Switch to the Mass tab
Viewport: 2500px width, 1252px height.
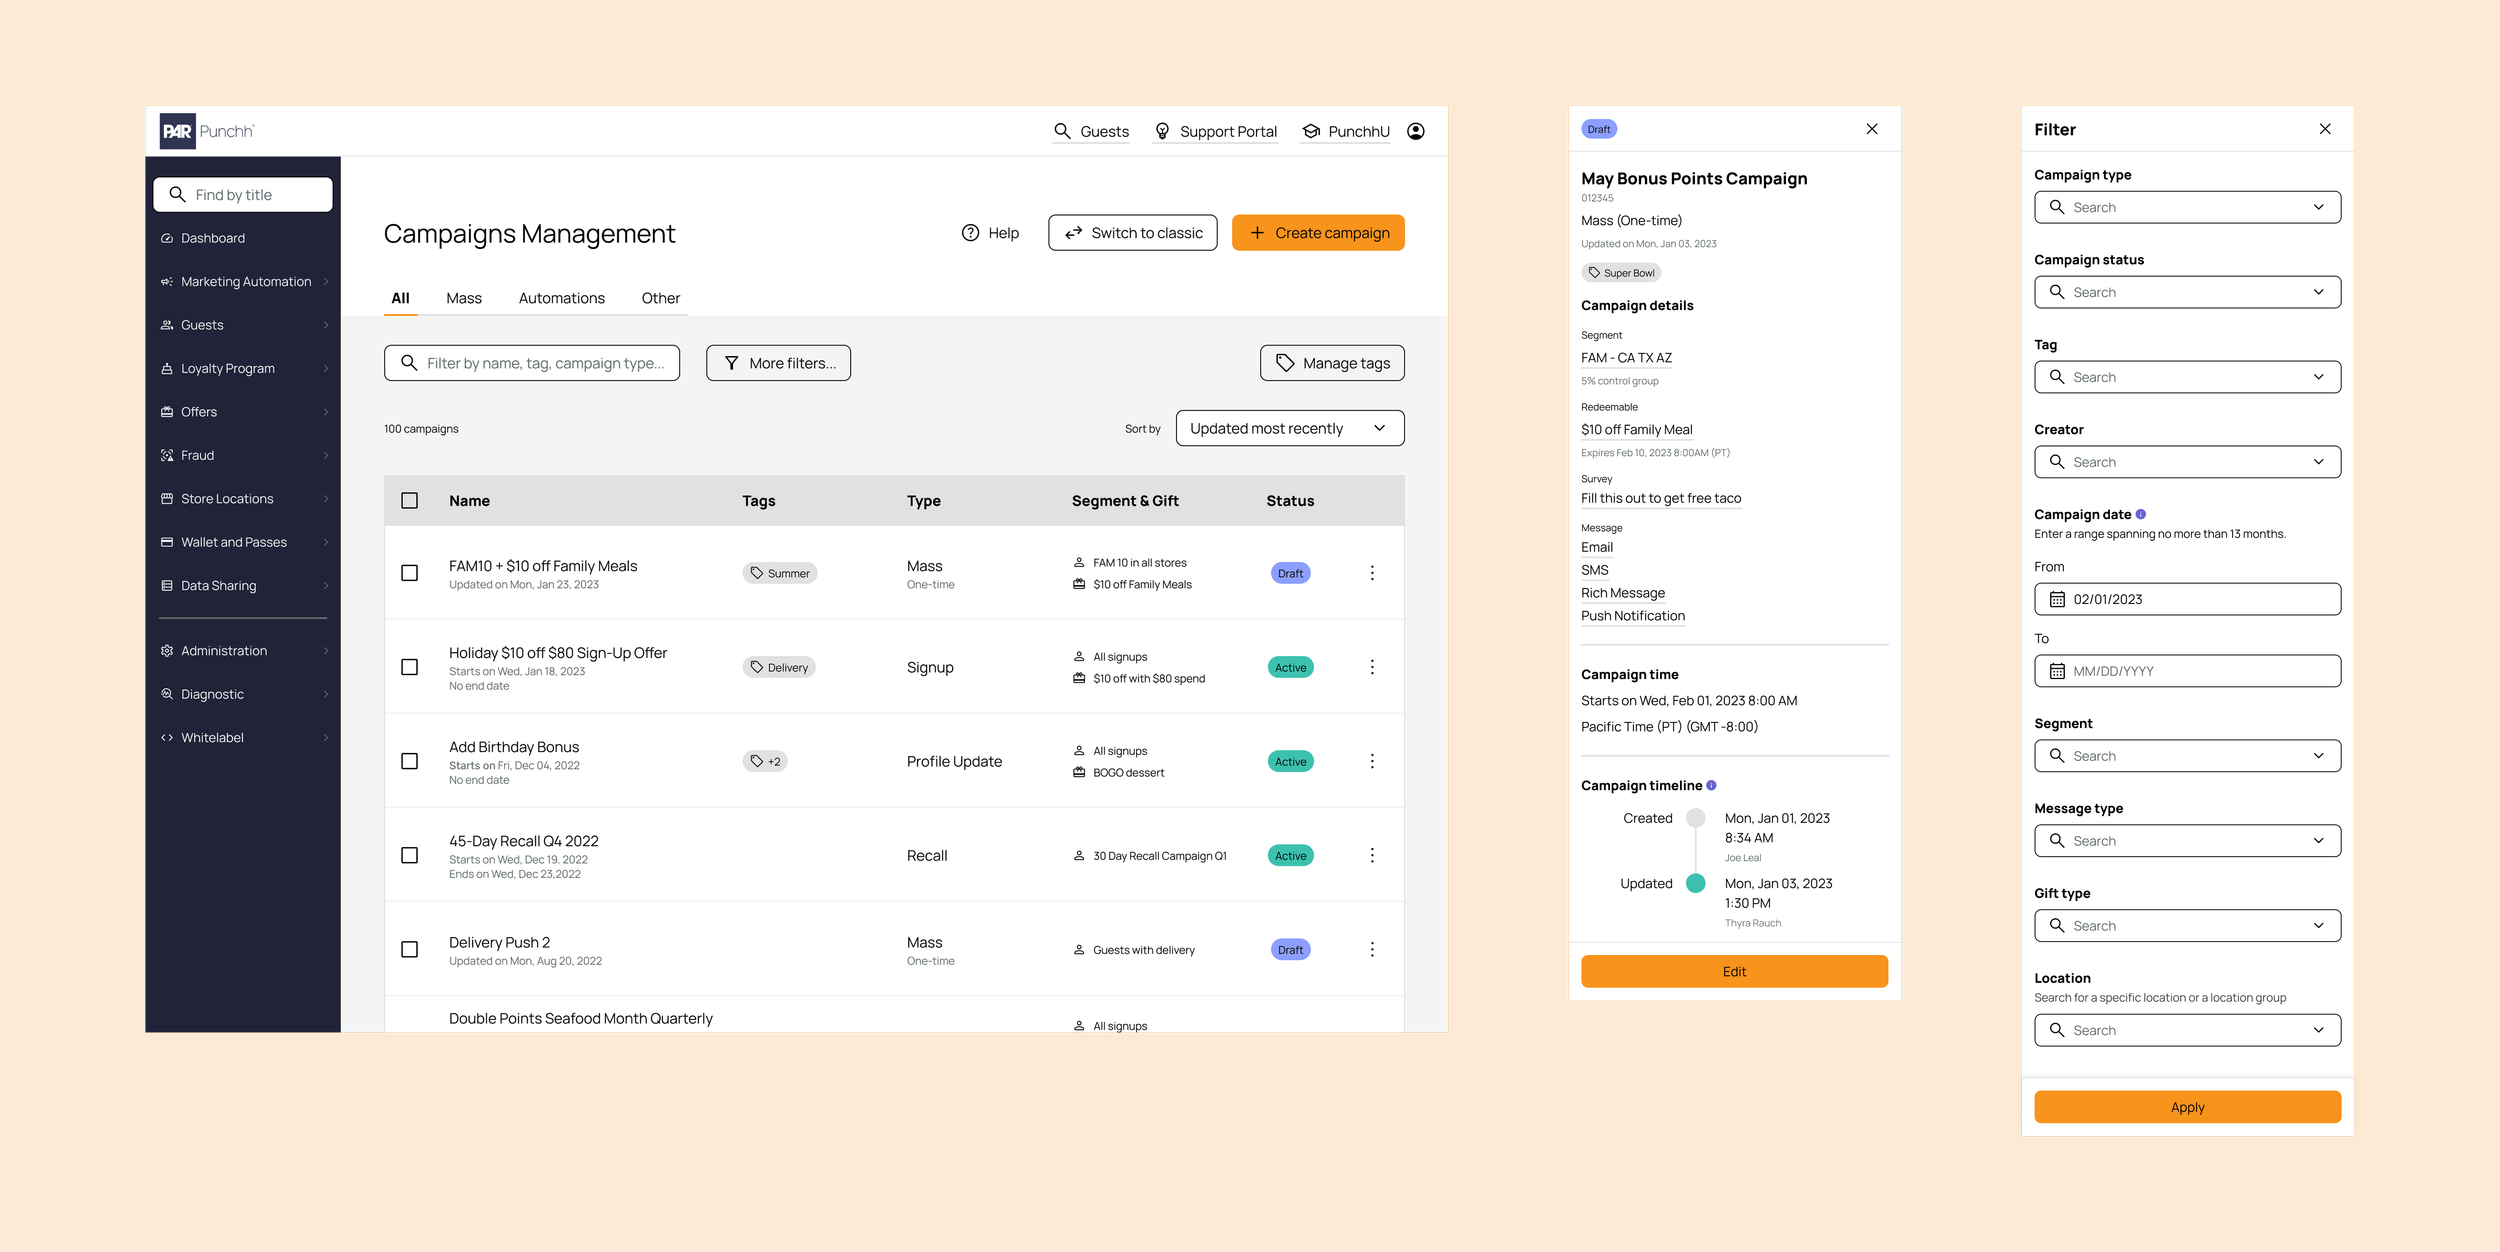pos(463,298)
